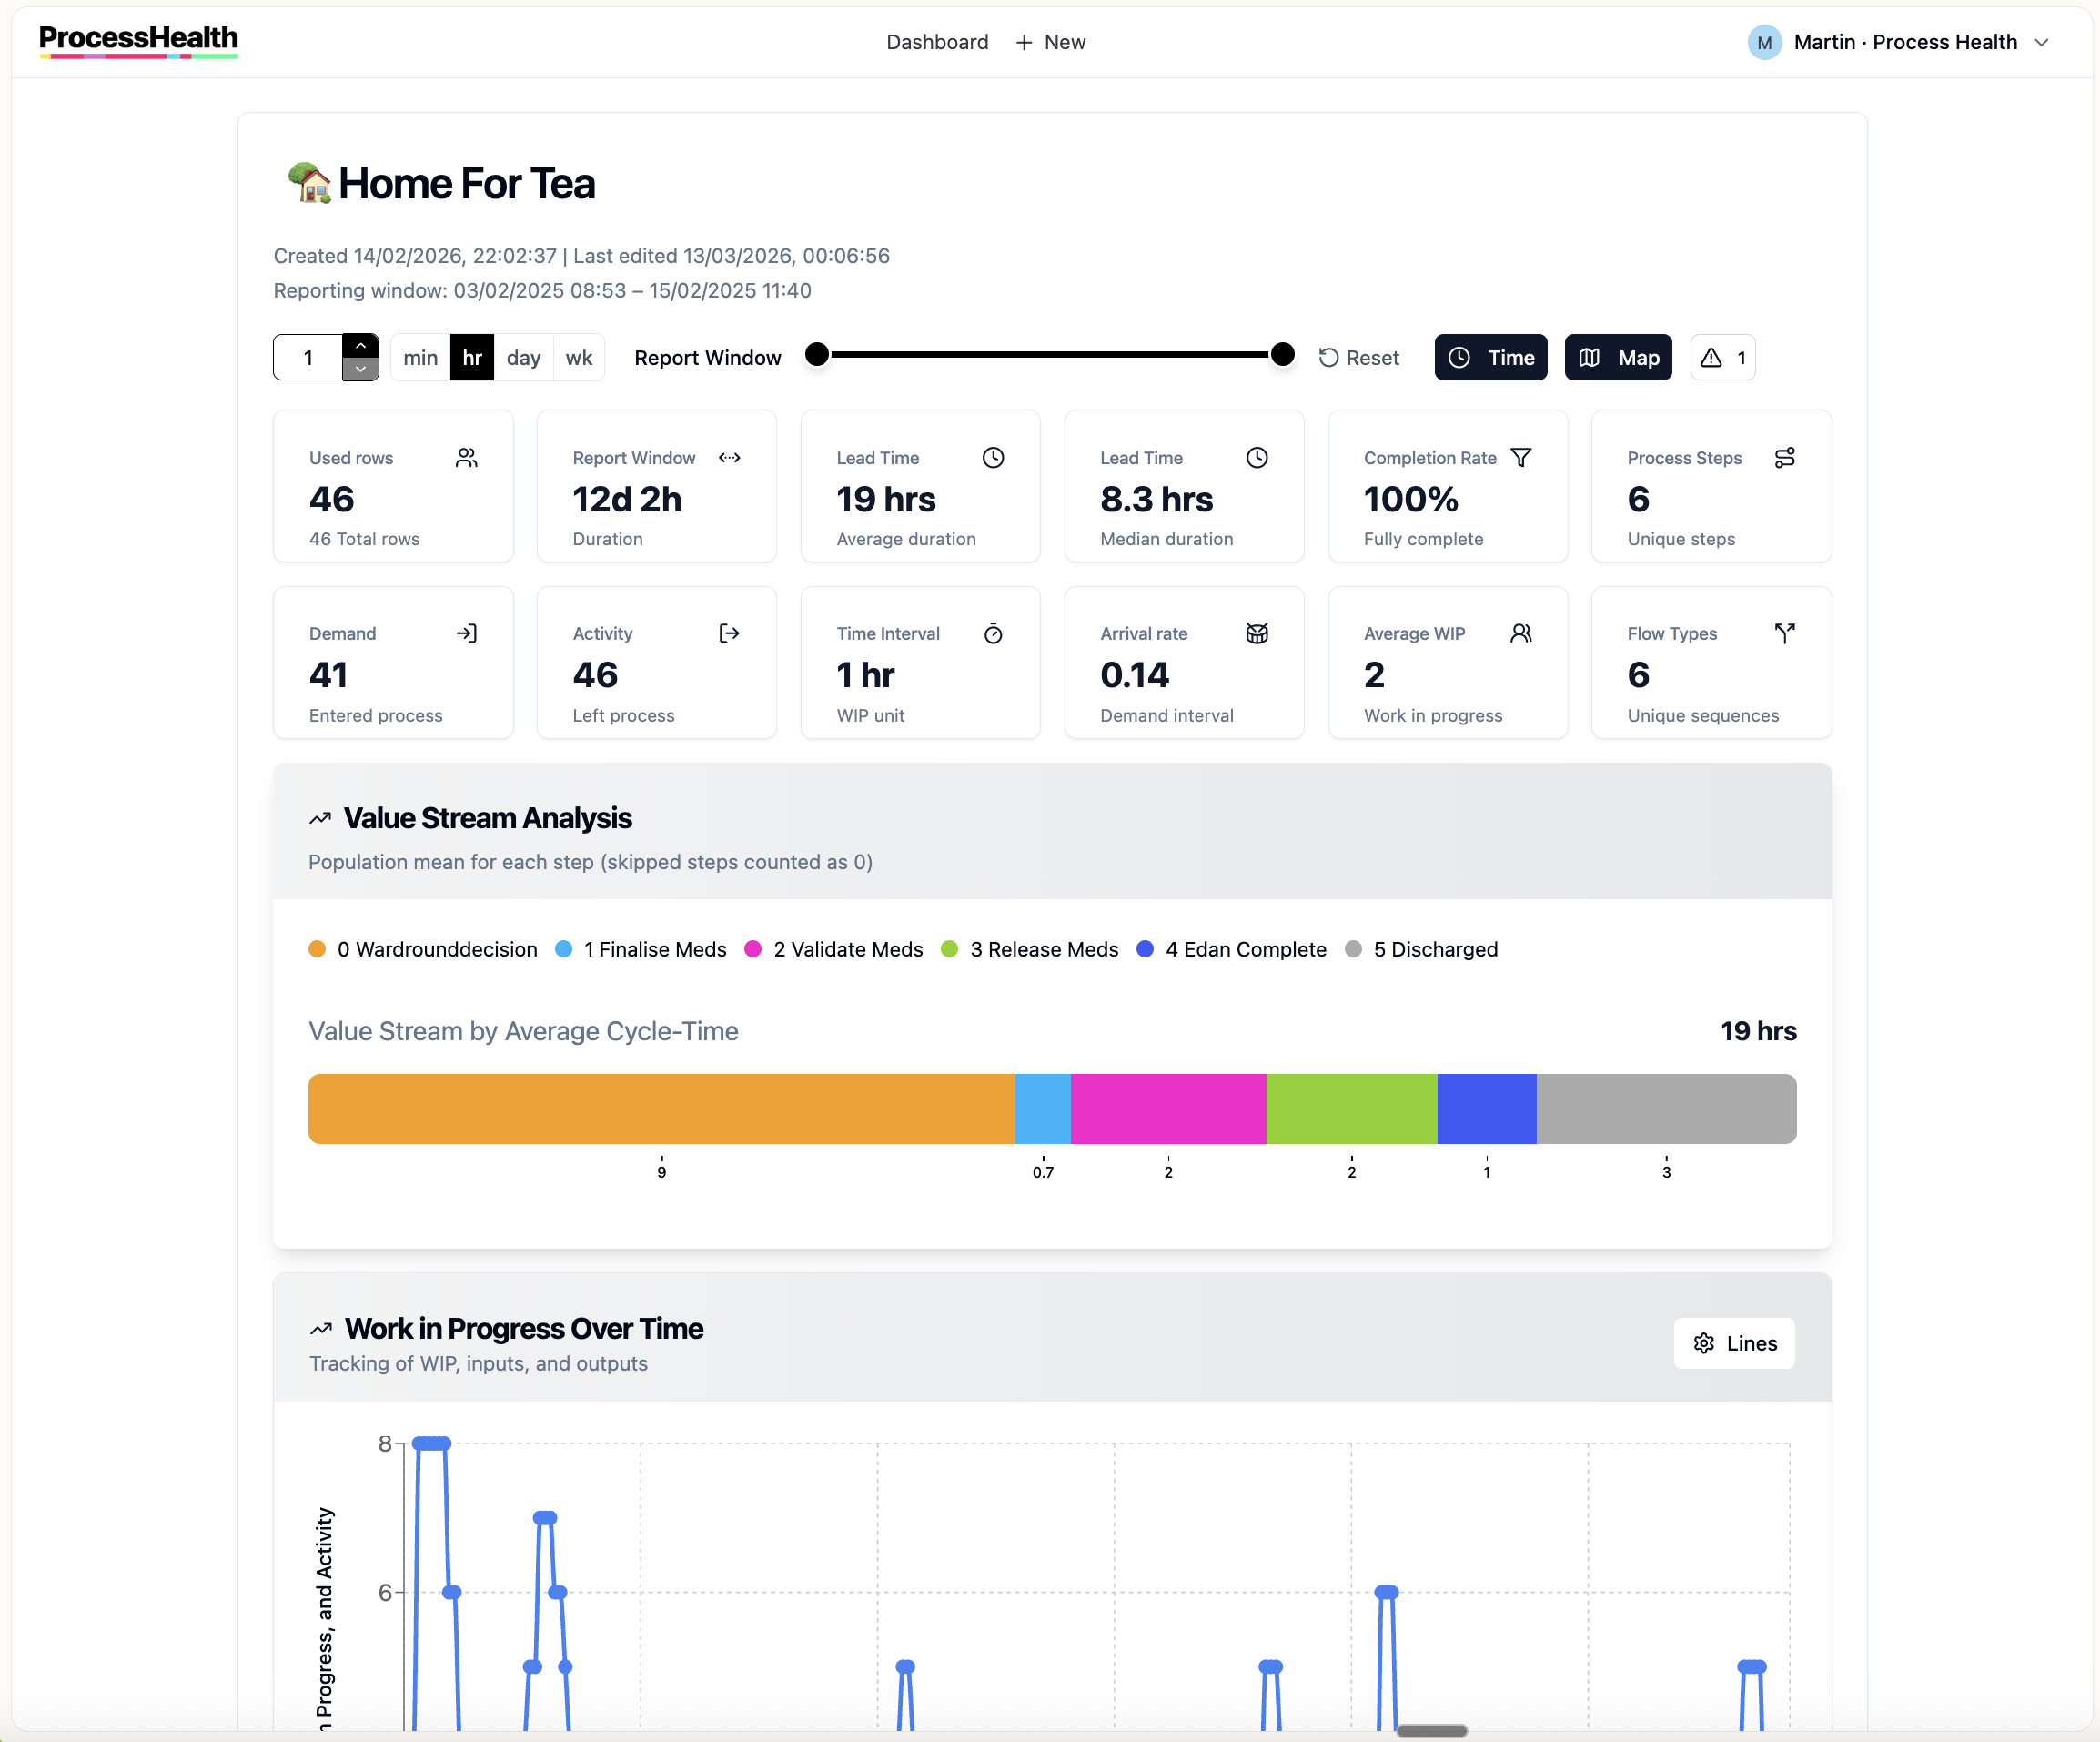2100x1742 pixels.
Task: Click the Report Window arrows icon
Action: point(729,457)
